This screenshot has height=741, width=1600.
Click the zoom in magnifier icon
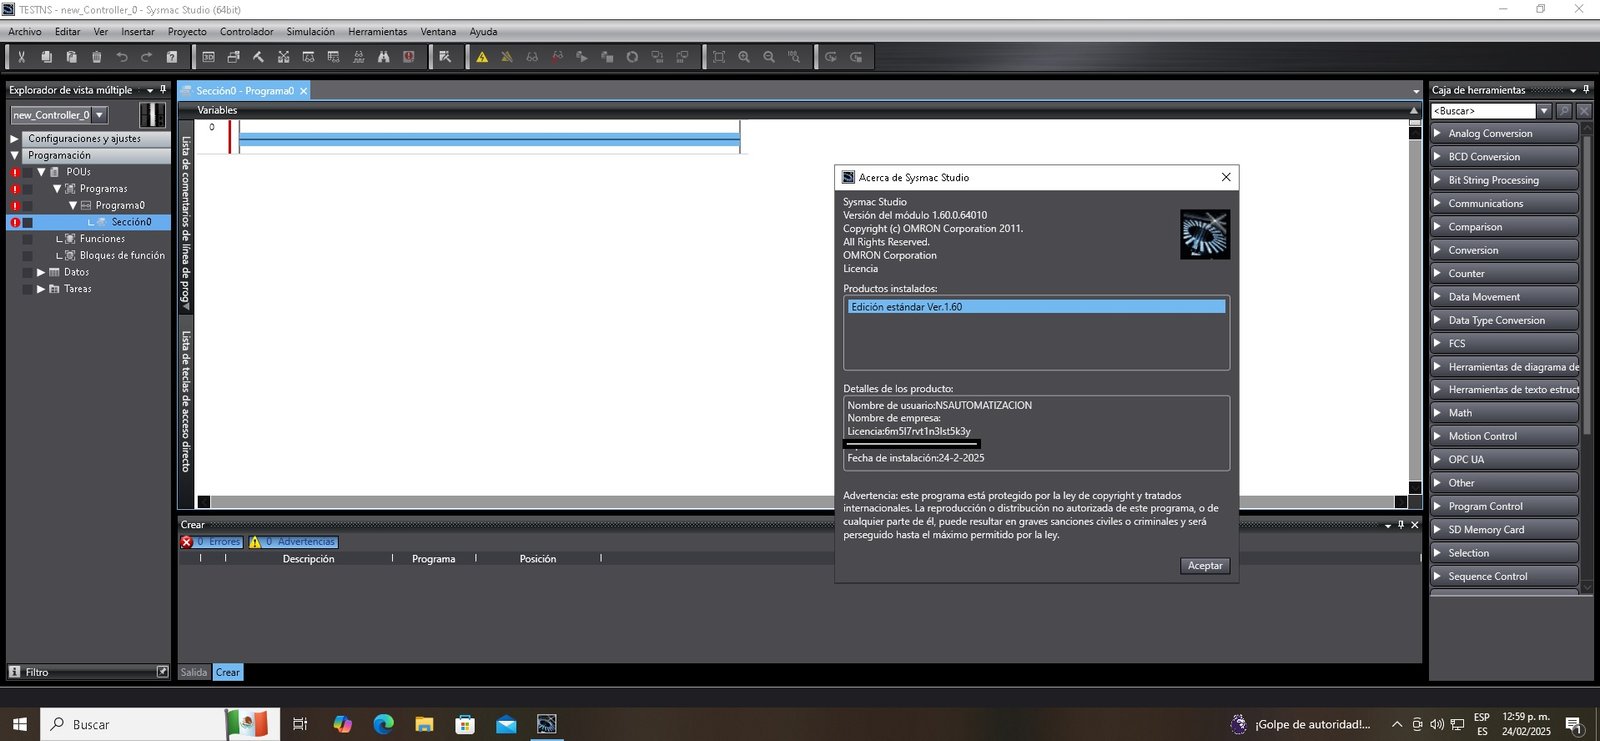pos(744,57)
